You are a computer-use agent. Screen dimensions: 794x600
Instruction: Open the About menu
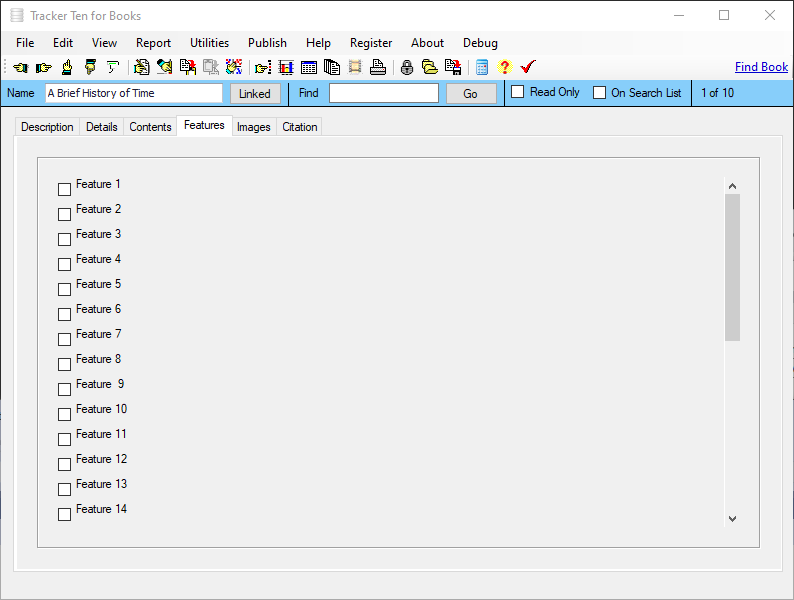click(x=427, y=43)
